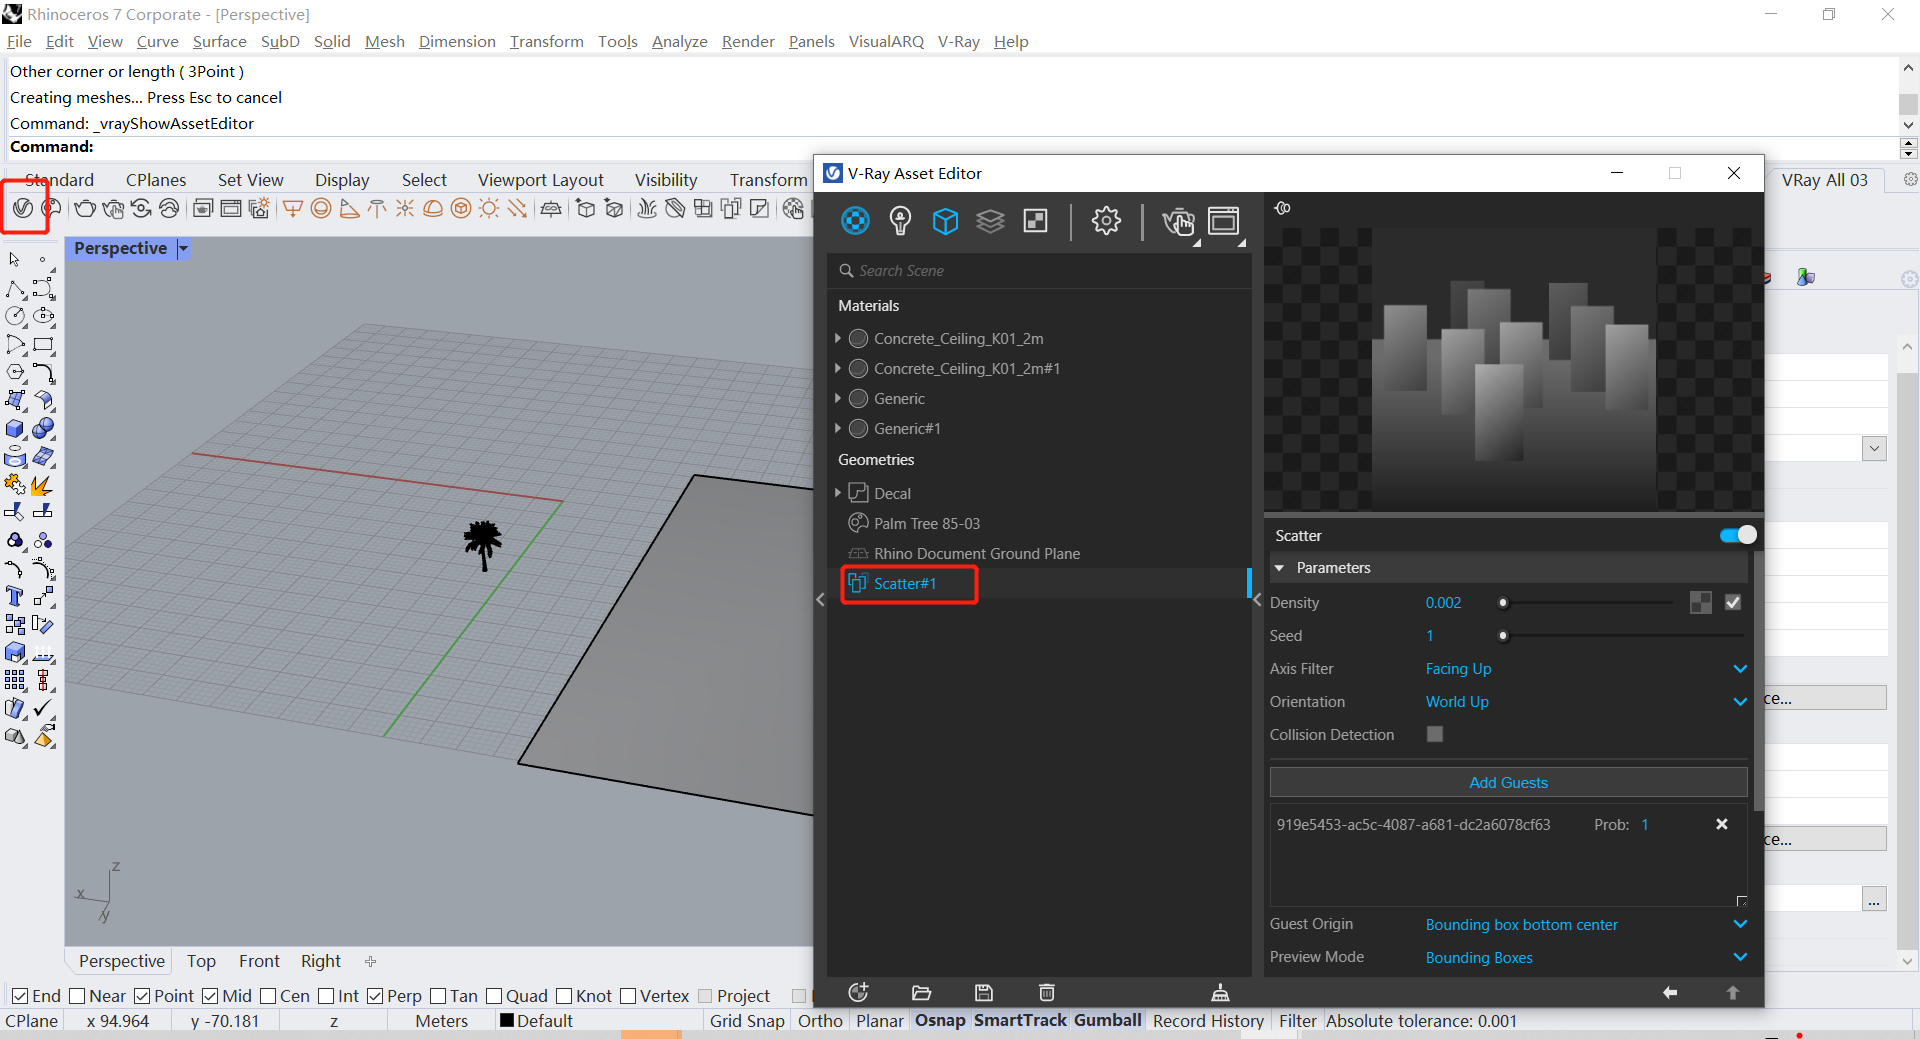This screenshot has height=1039, width=1920.
Task: Purge unused assets with broom icon
Action: 1220,992
